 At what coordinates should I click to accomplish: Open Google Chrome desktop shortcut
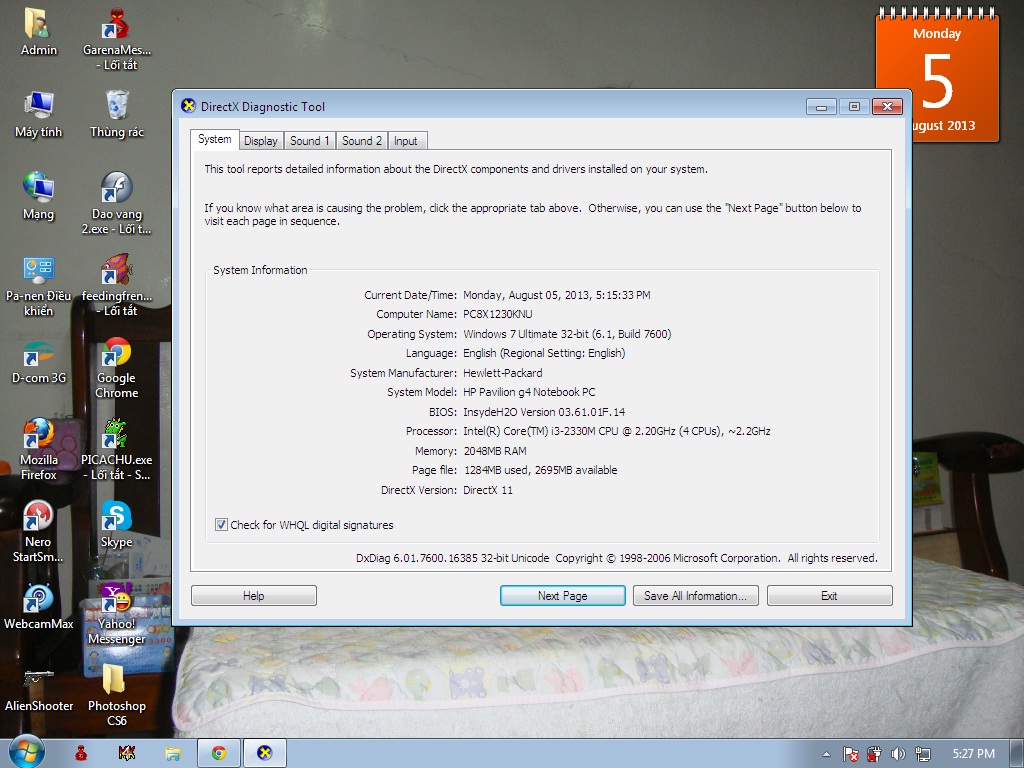coord(116,355)
